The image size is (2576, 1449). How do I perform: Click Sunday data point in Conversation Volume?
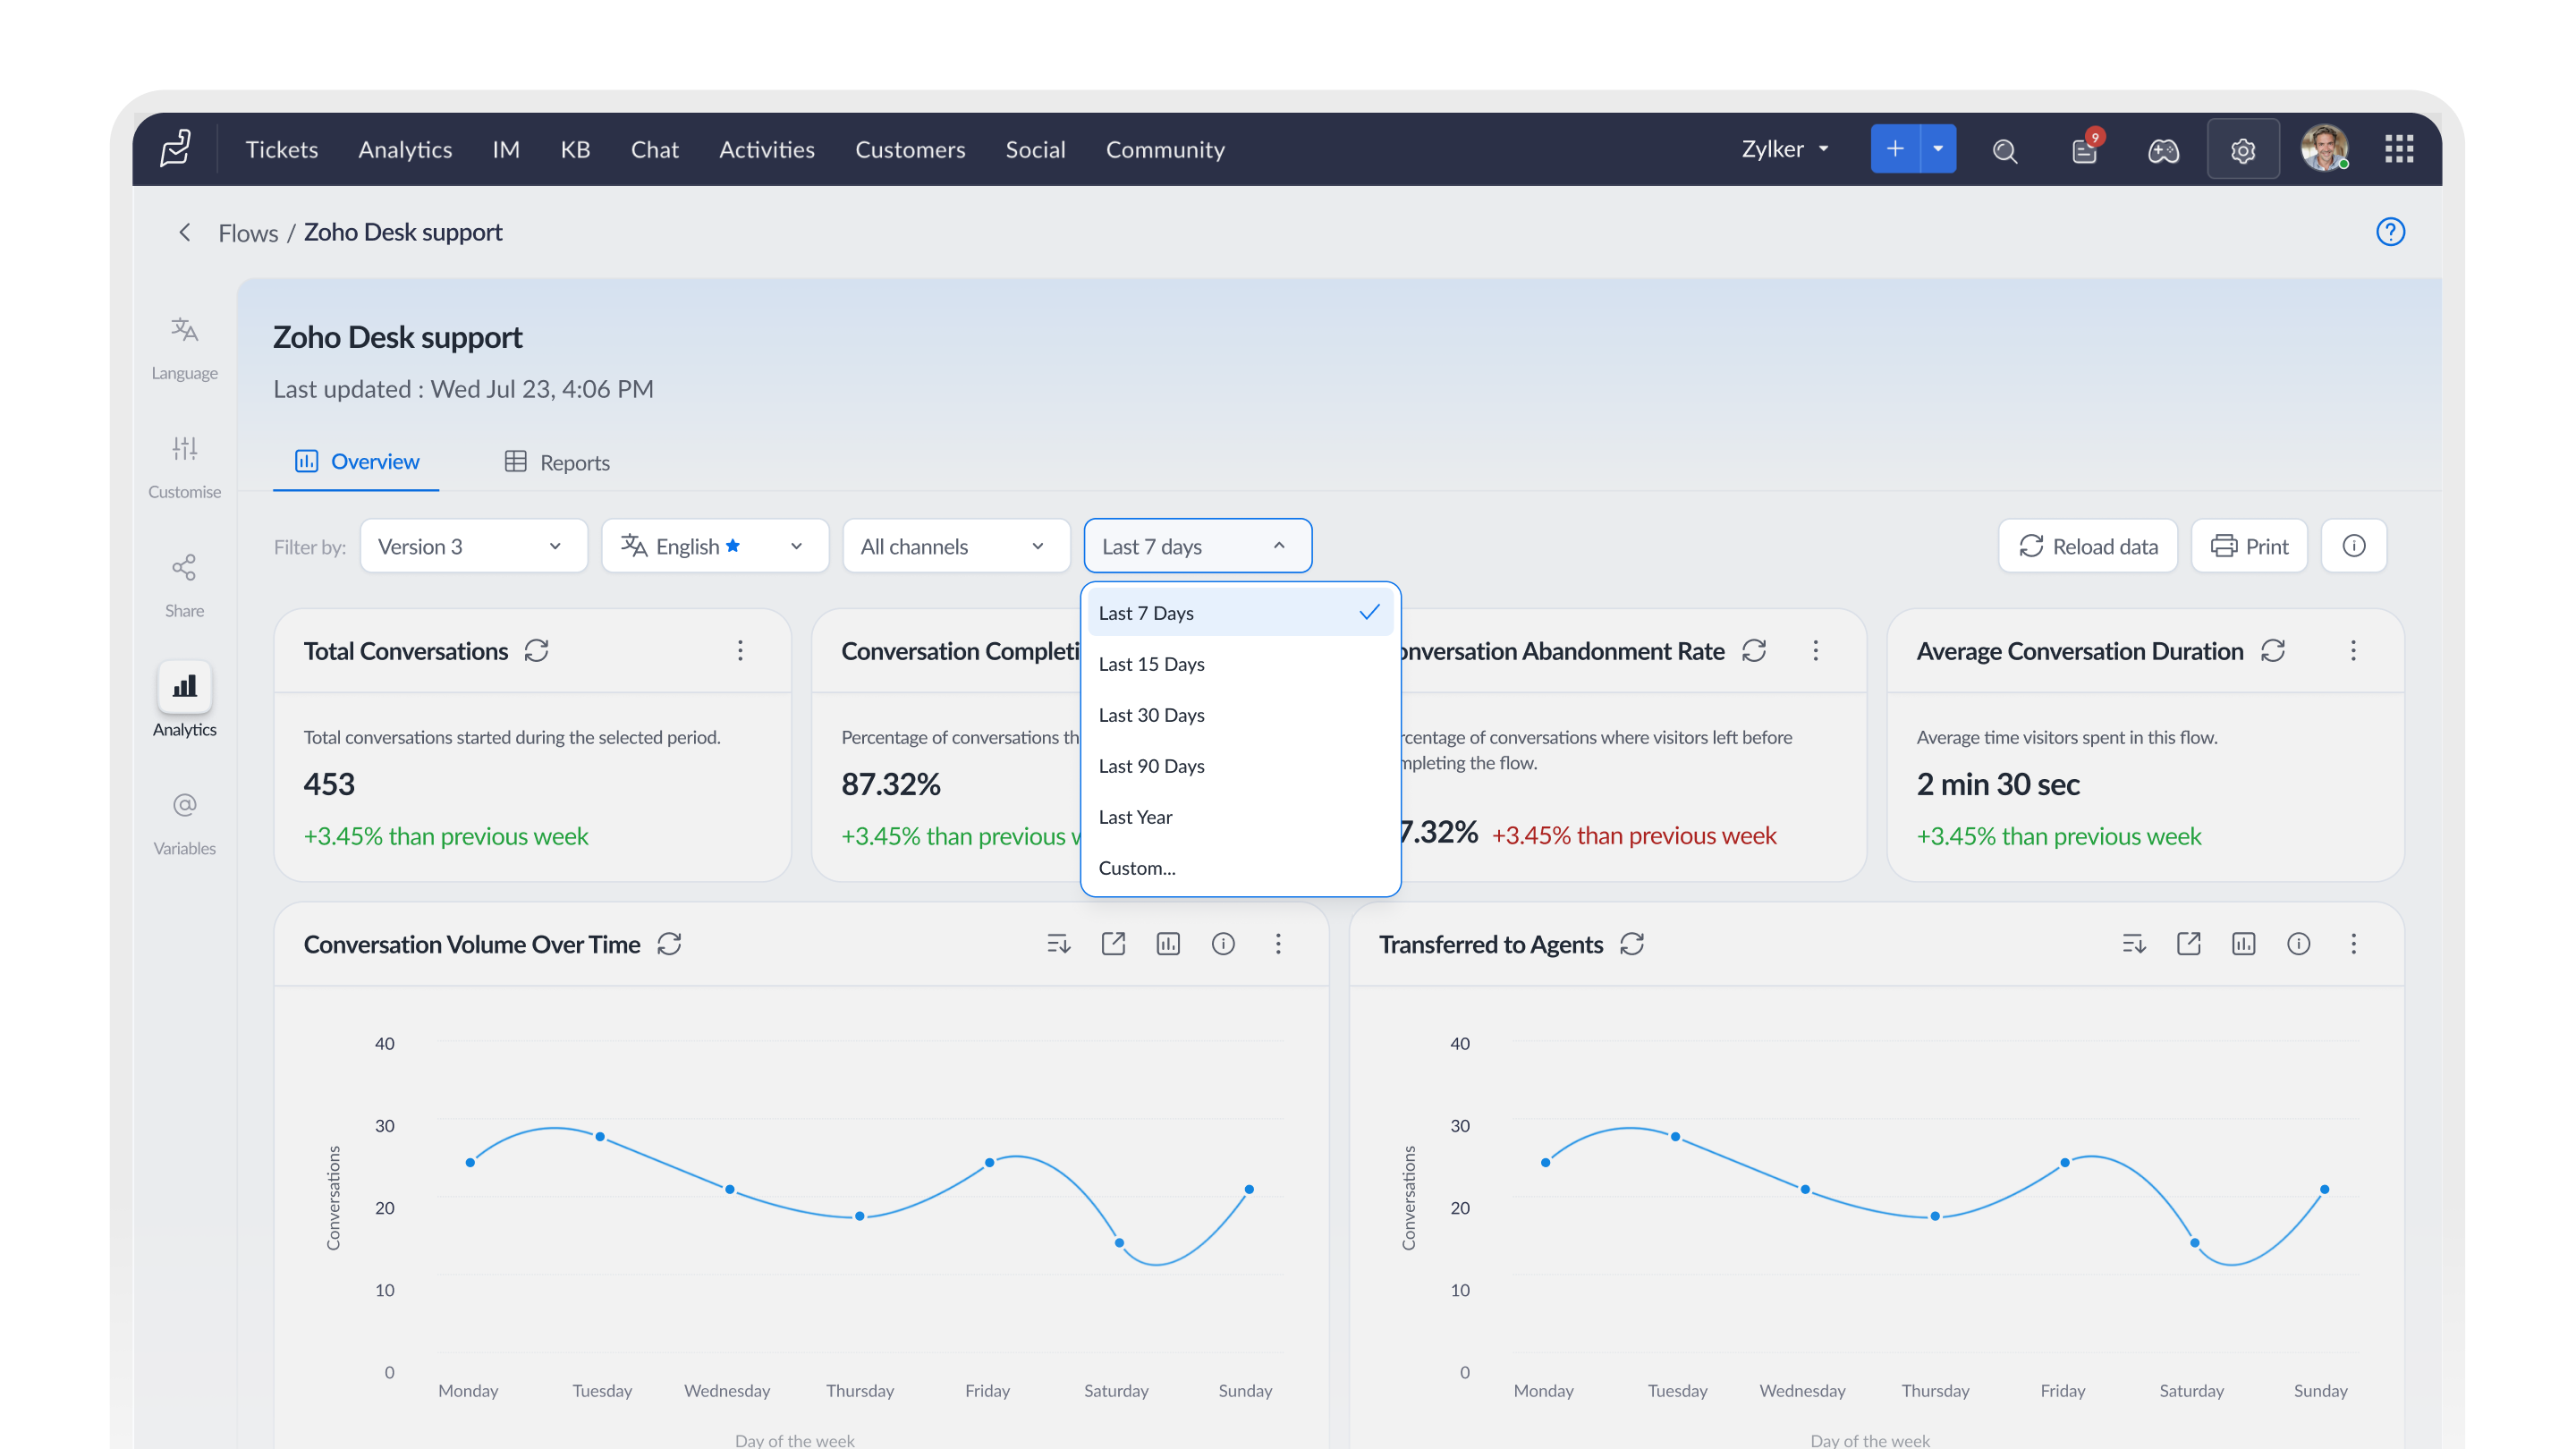(x=1249, y=1189)
